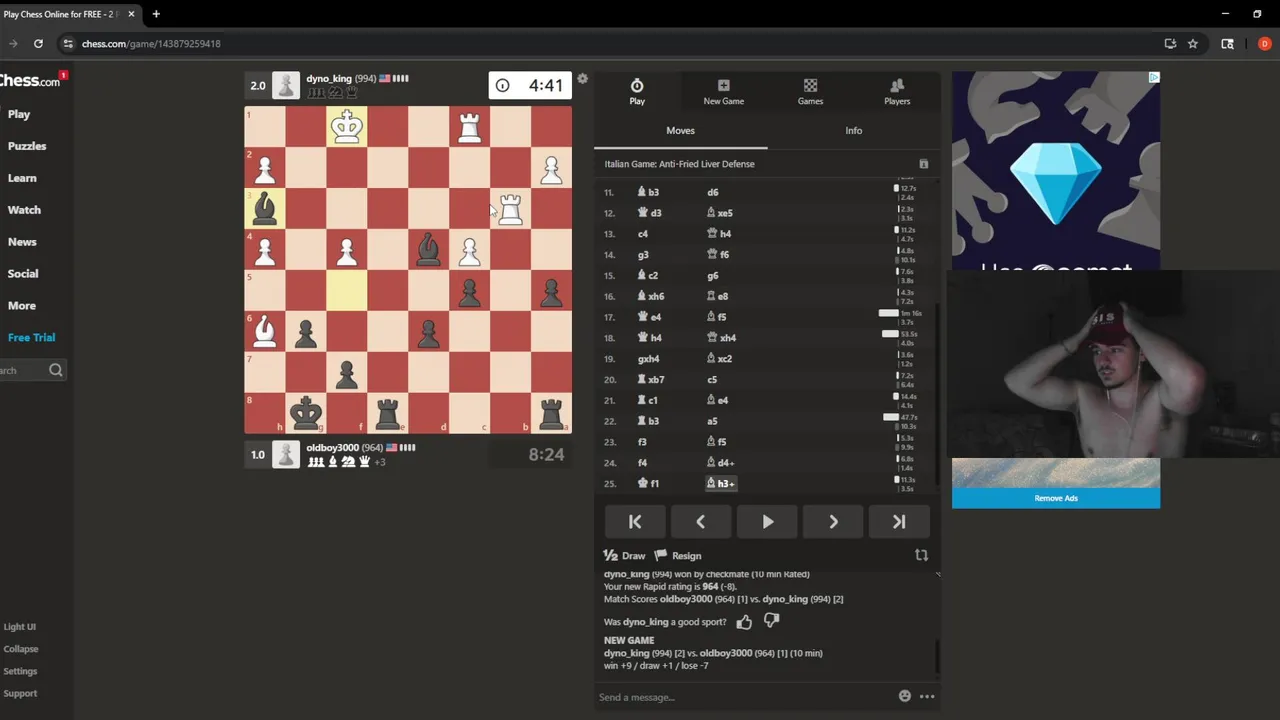
Task: Open Play in the left sidebar
Action: (x=19, y=114)
